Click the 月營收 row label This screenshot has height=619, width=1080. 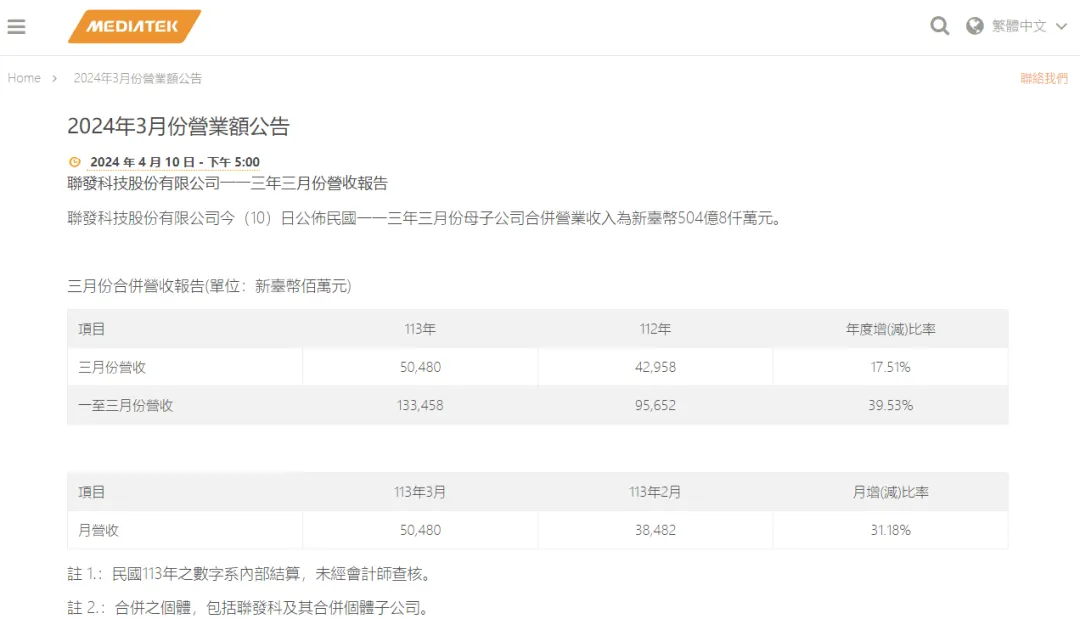click(x=98, y=530)
